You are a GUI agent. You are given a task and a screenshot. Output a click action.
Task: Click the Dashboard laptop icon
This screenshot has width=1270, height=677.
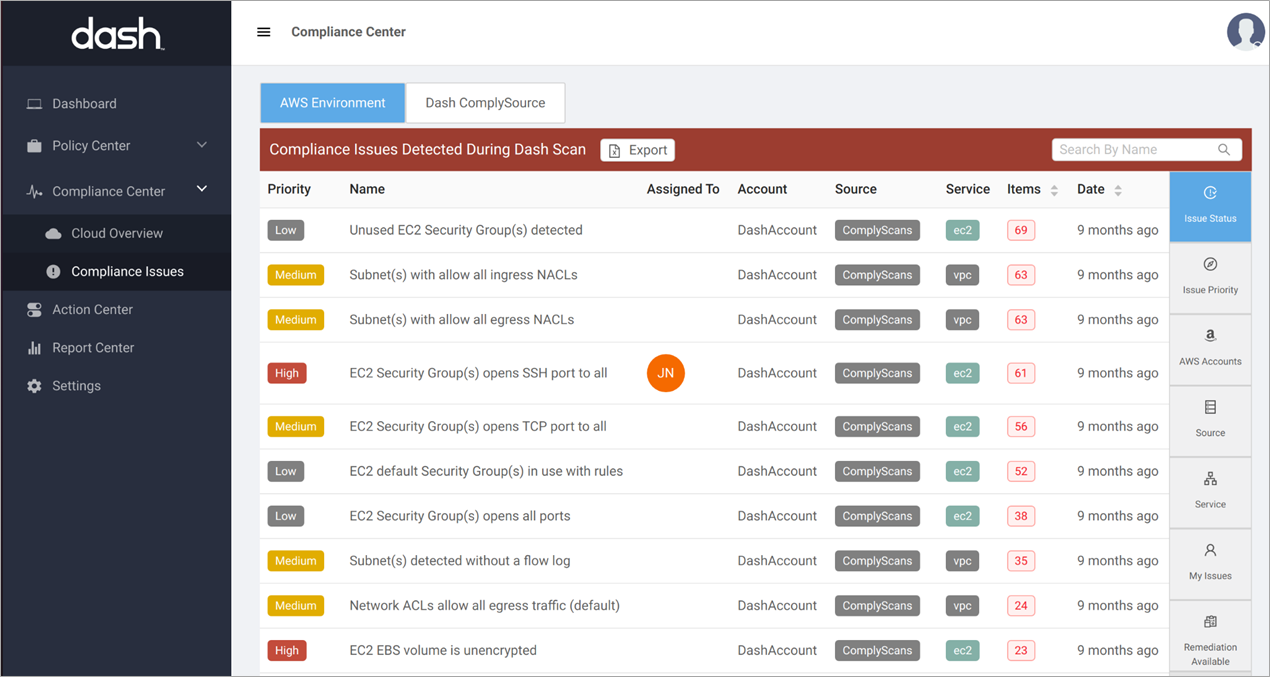click(x=34, y=104)
